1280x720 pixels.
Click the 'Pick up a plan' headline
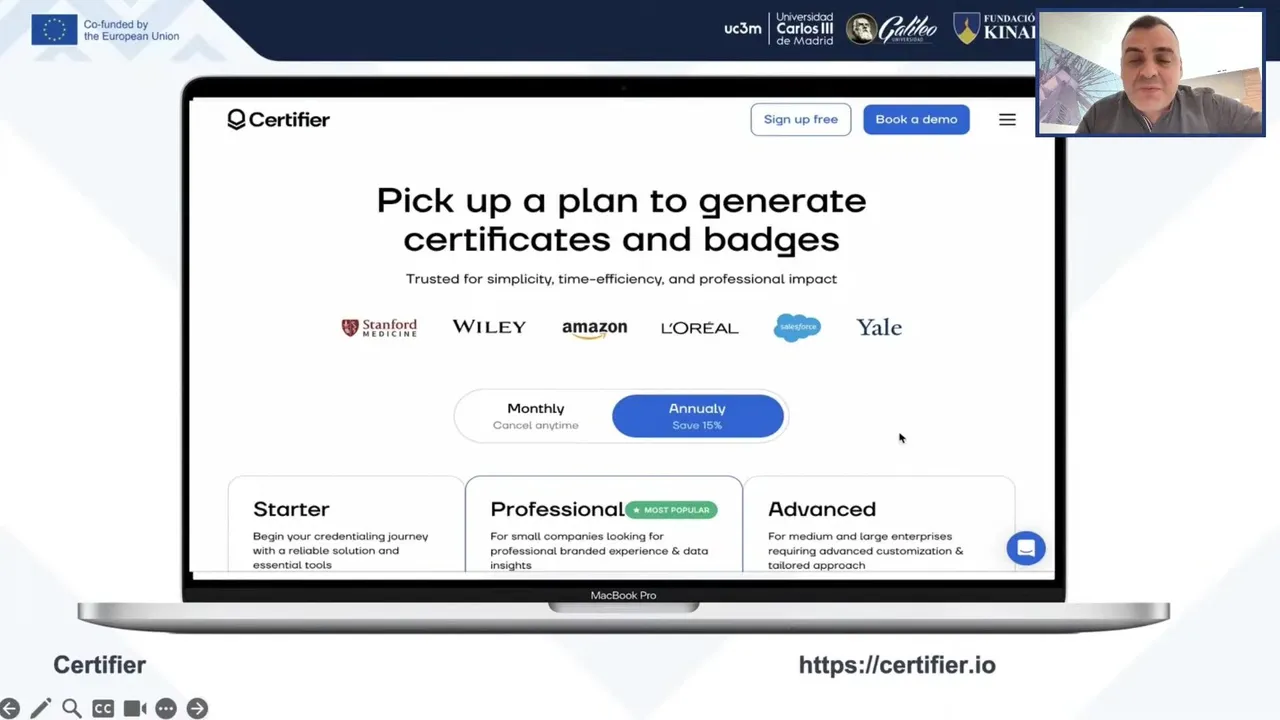tap(621, 220)
